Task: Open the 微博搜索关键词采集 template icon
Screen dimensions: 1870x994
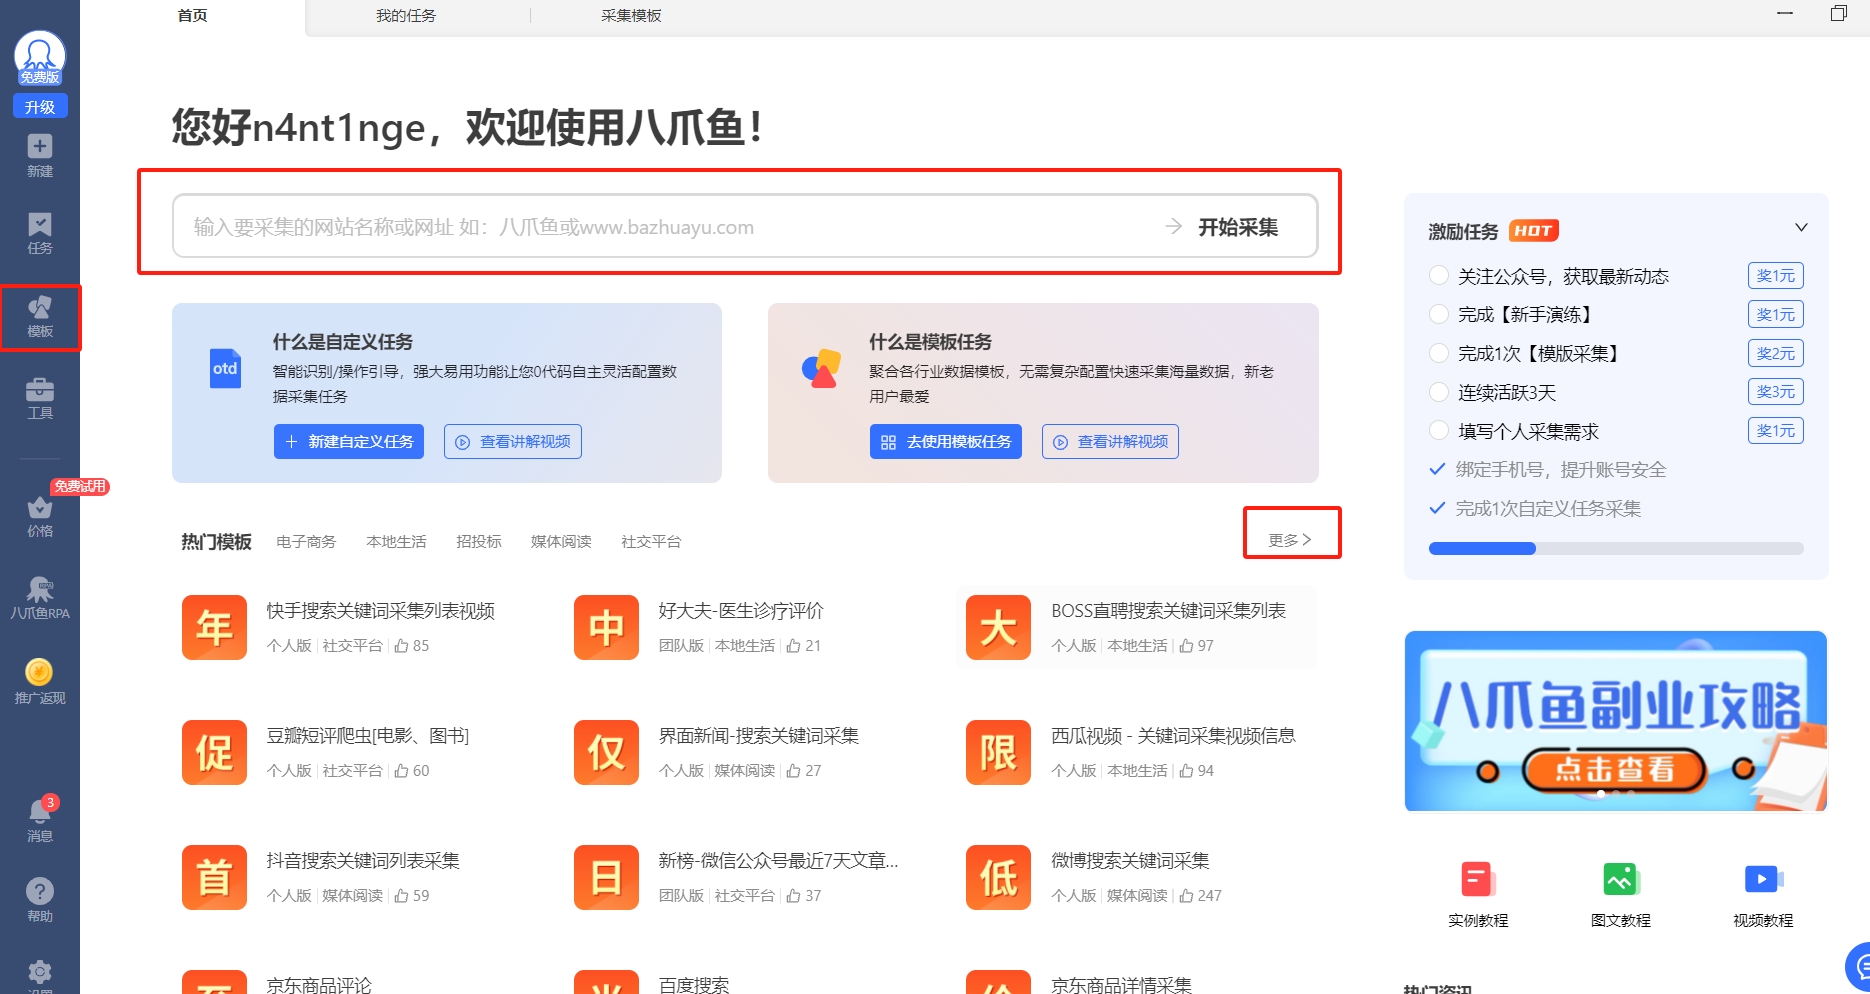Action: pyautogui.click(x=998, y=877)
